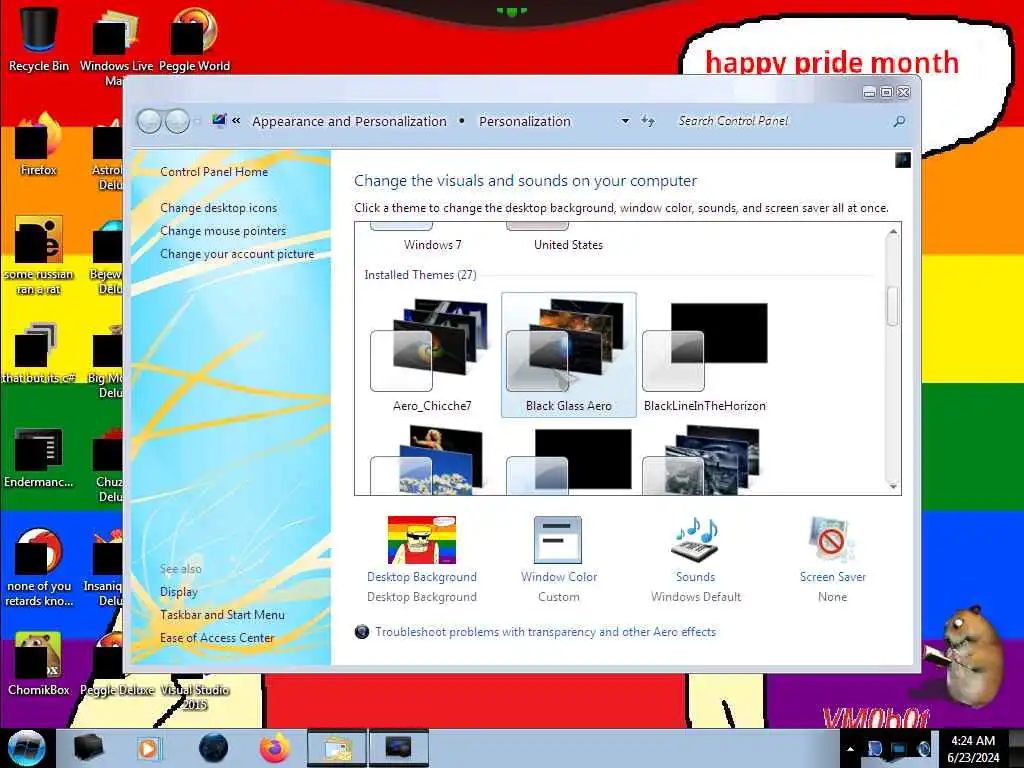Screen dimensions: 1024x768
Task: Open the media player taskbar icon
Action: pyautogui.click(x=148, y=748)
